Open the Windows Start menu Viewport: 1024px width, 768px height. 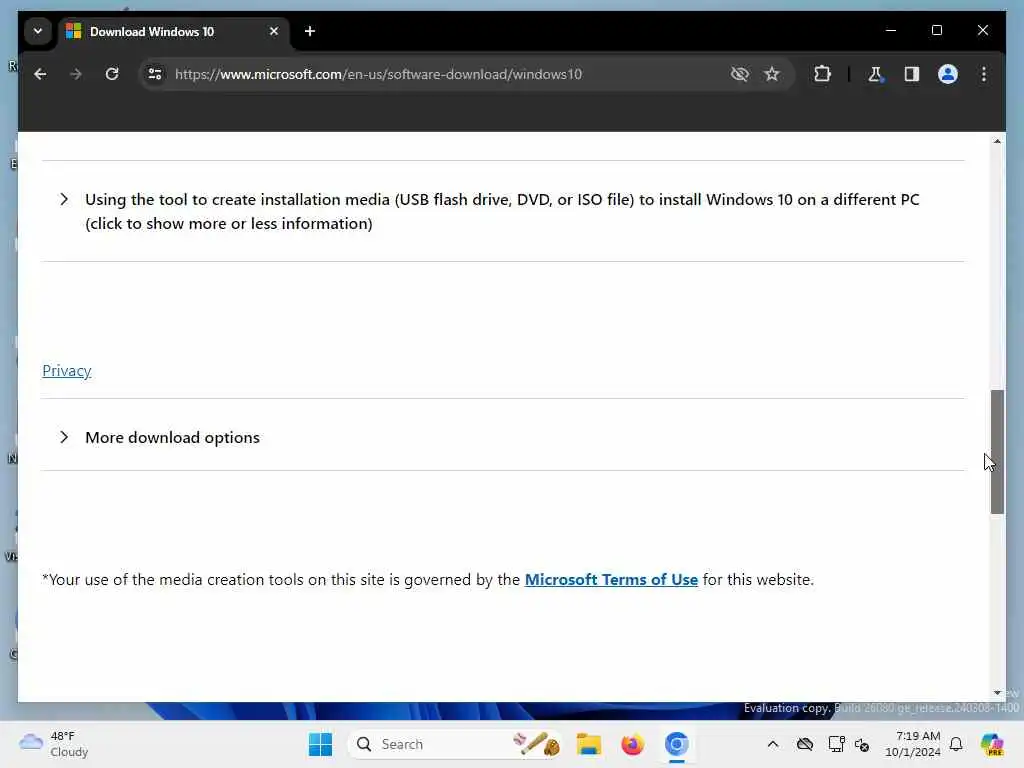click(x=320, y=744)
